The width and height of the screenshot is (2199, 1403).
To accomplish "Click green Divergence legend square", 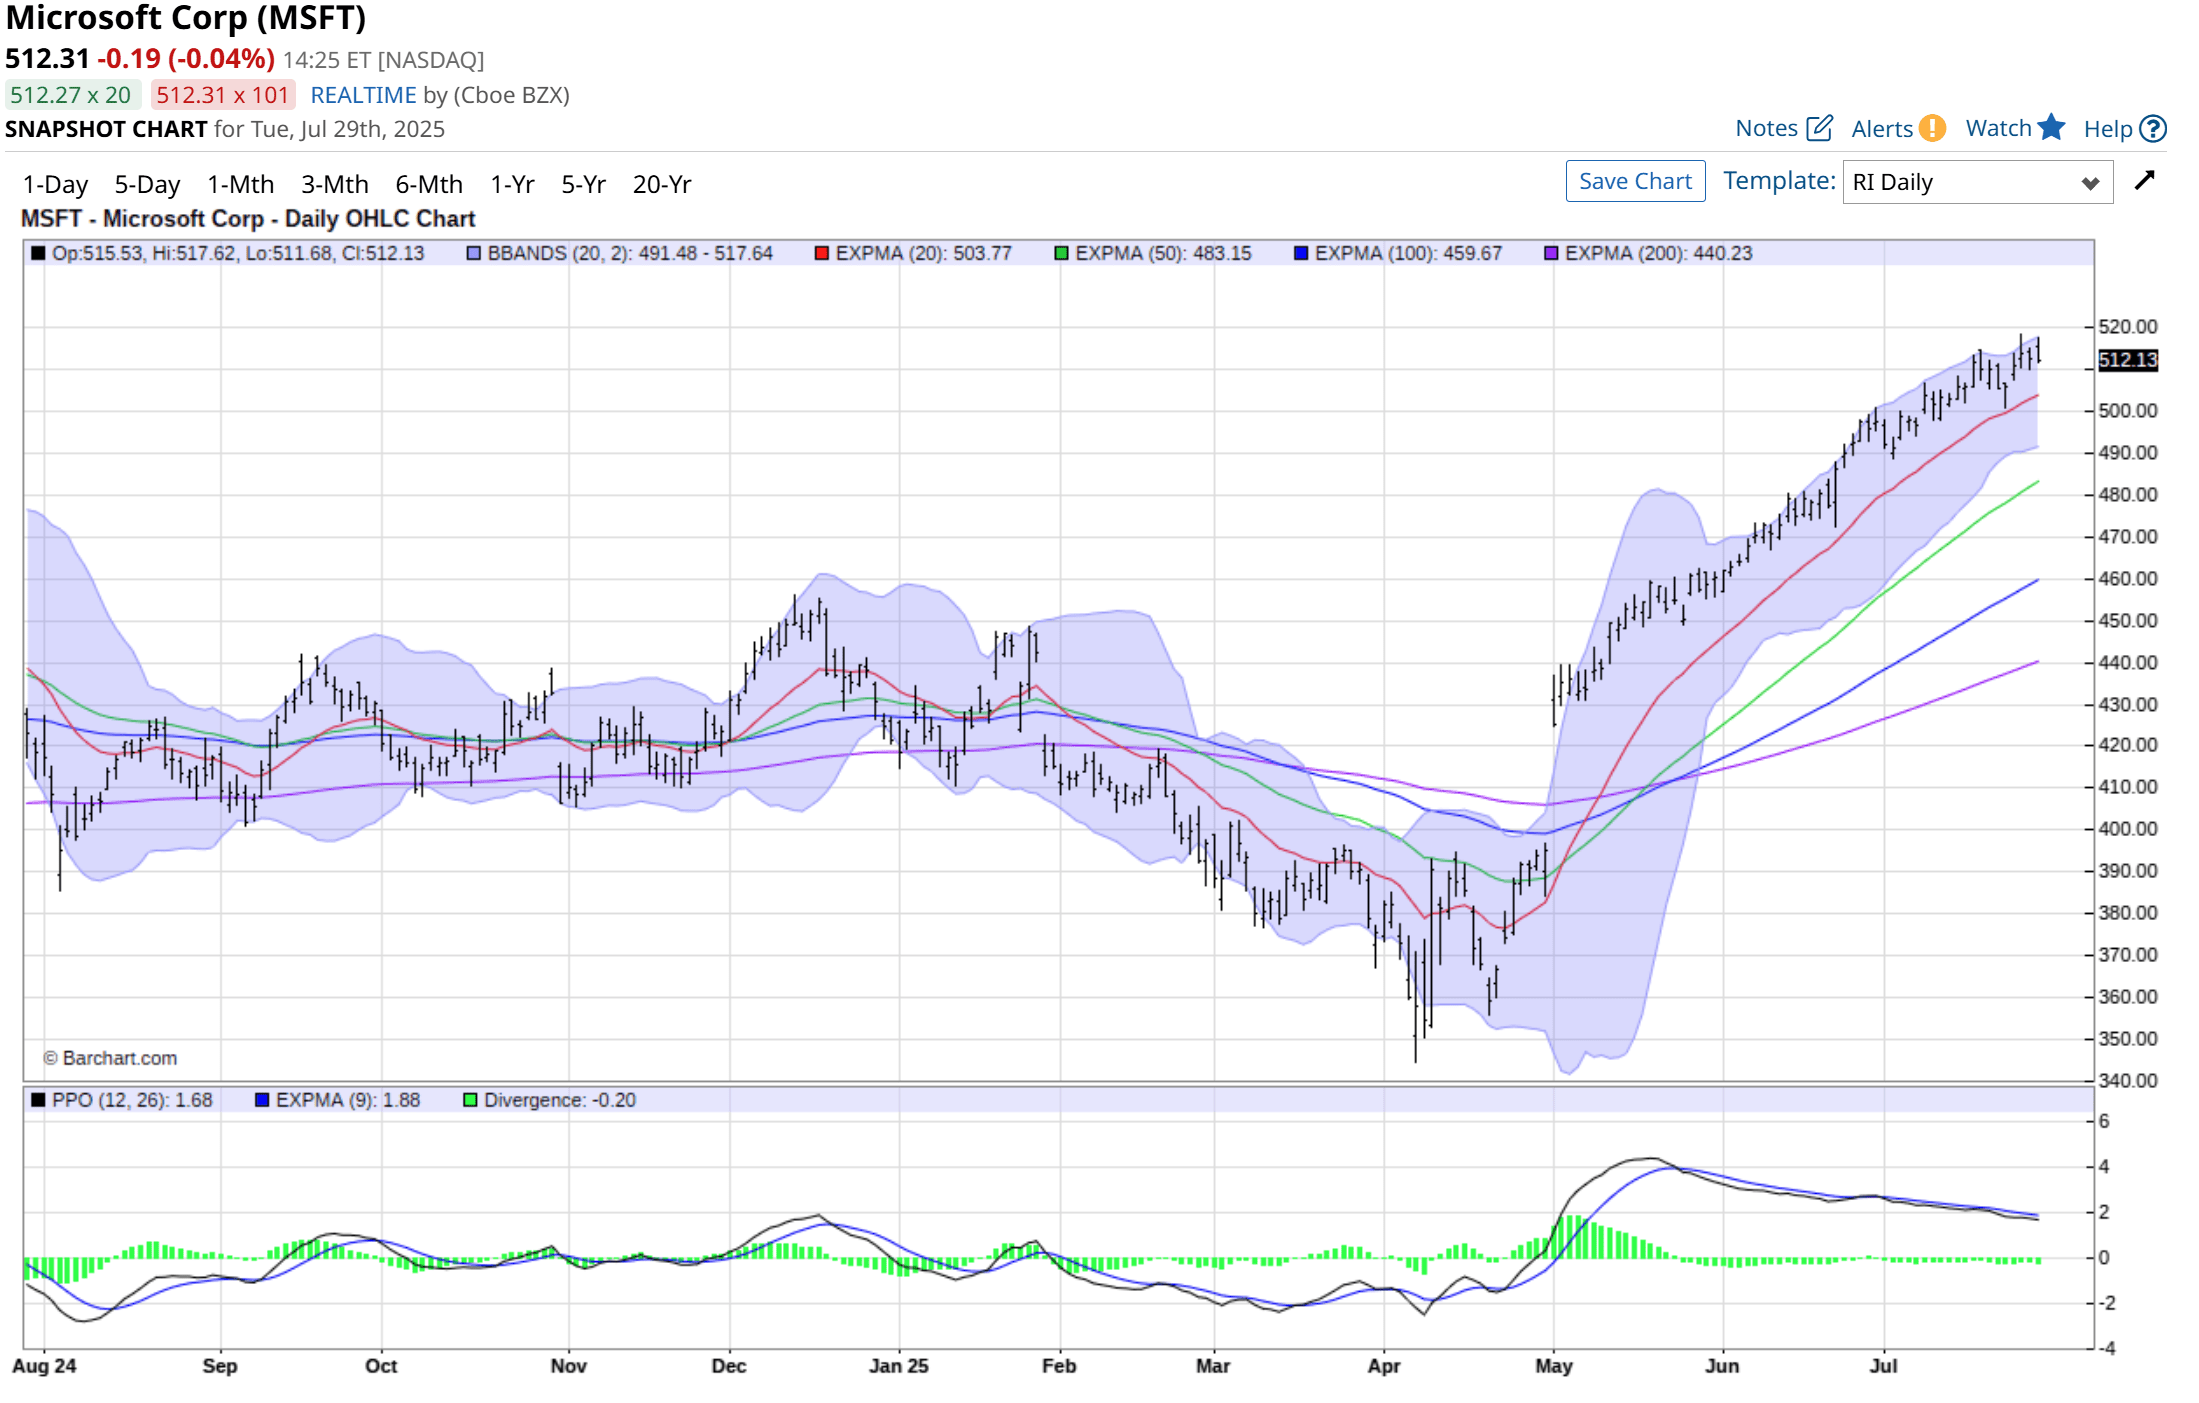I will [x=470, y=1100].
